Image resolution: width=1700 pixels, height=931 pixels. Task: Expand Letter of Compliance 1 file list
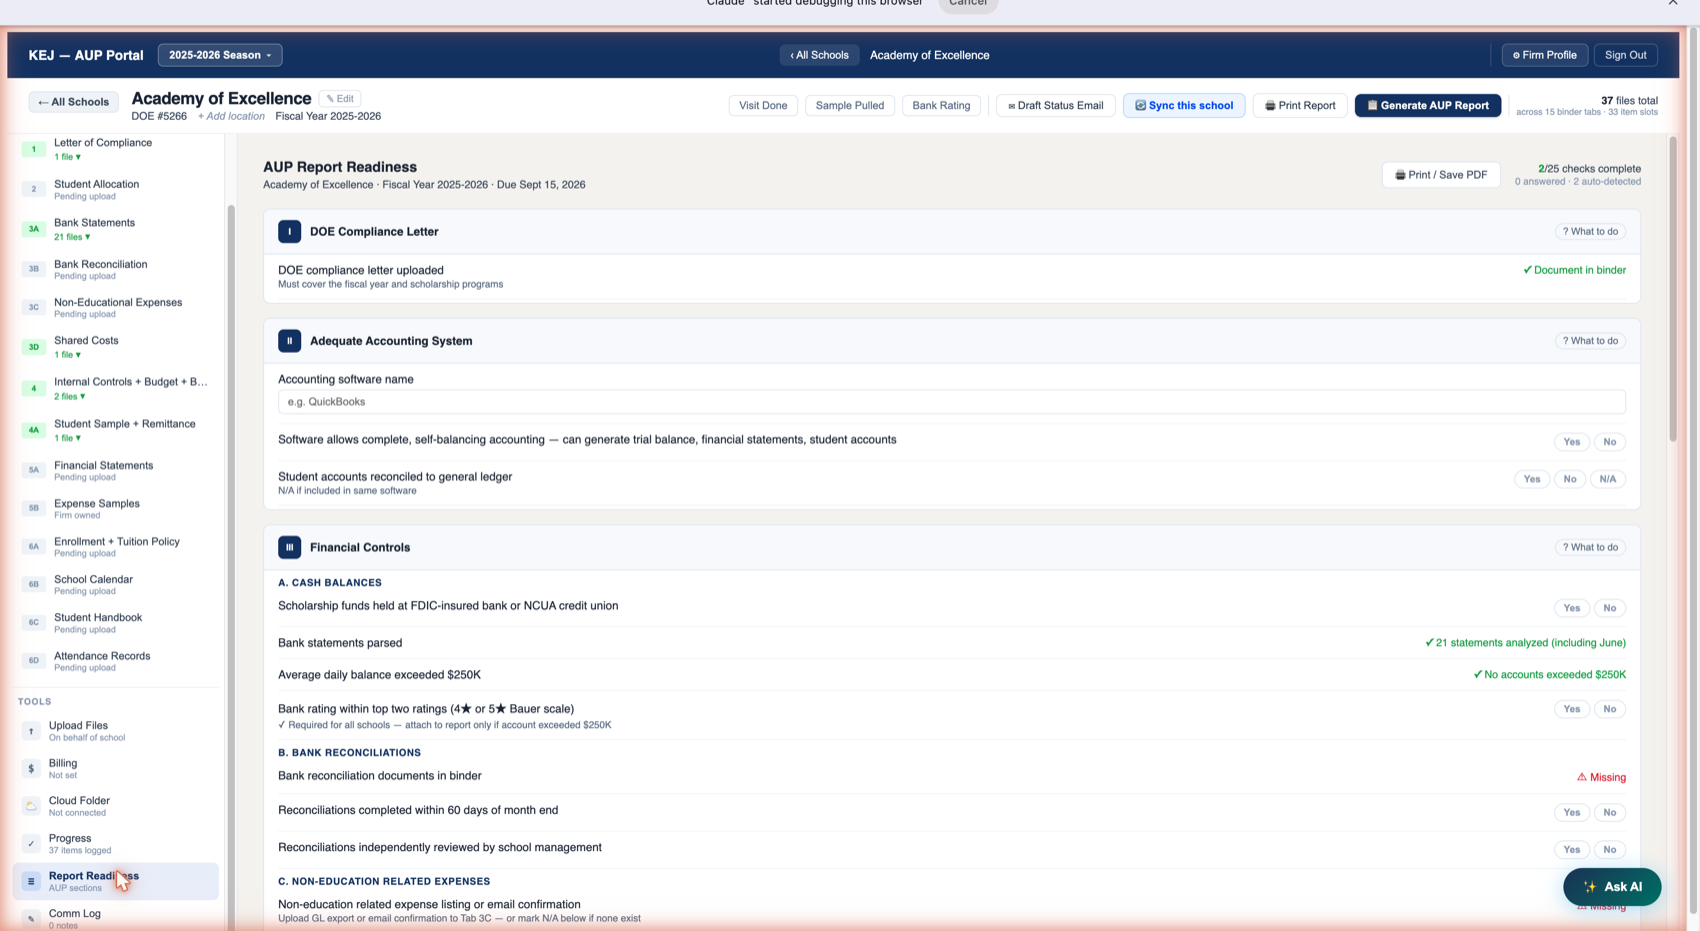[x=68, y=157]
